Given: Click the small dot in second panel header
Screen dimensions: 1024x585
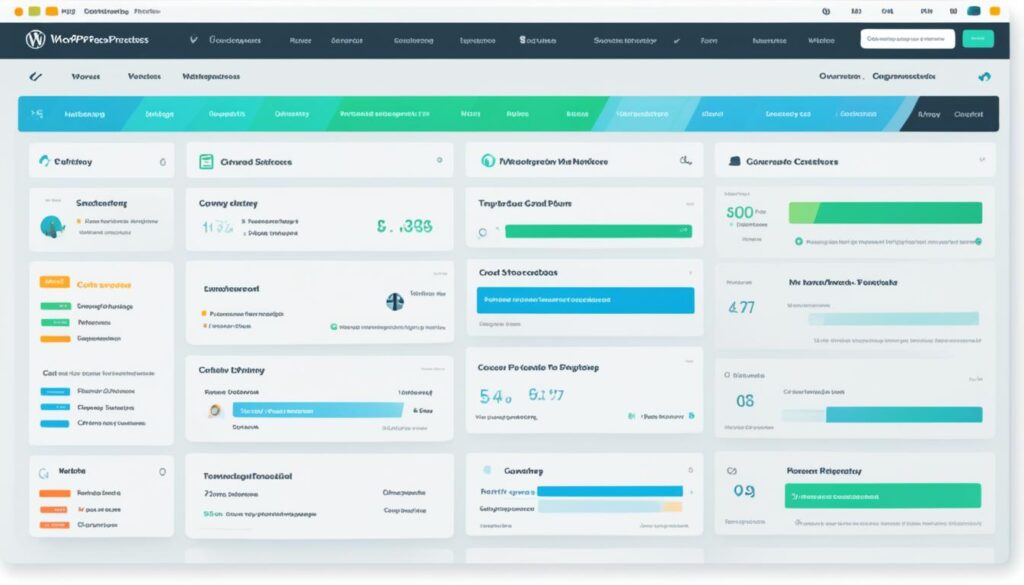Looking at the screenshot, I should click(x=440, y=160).
